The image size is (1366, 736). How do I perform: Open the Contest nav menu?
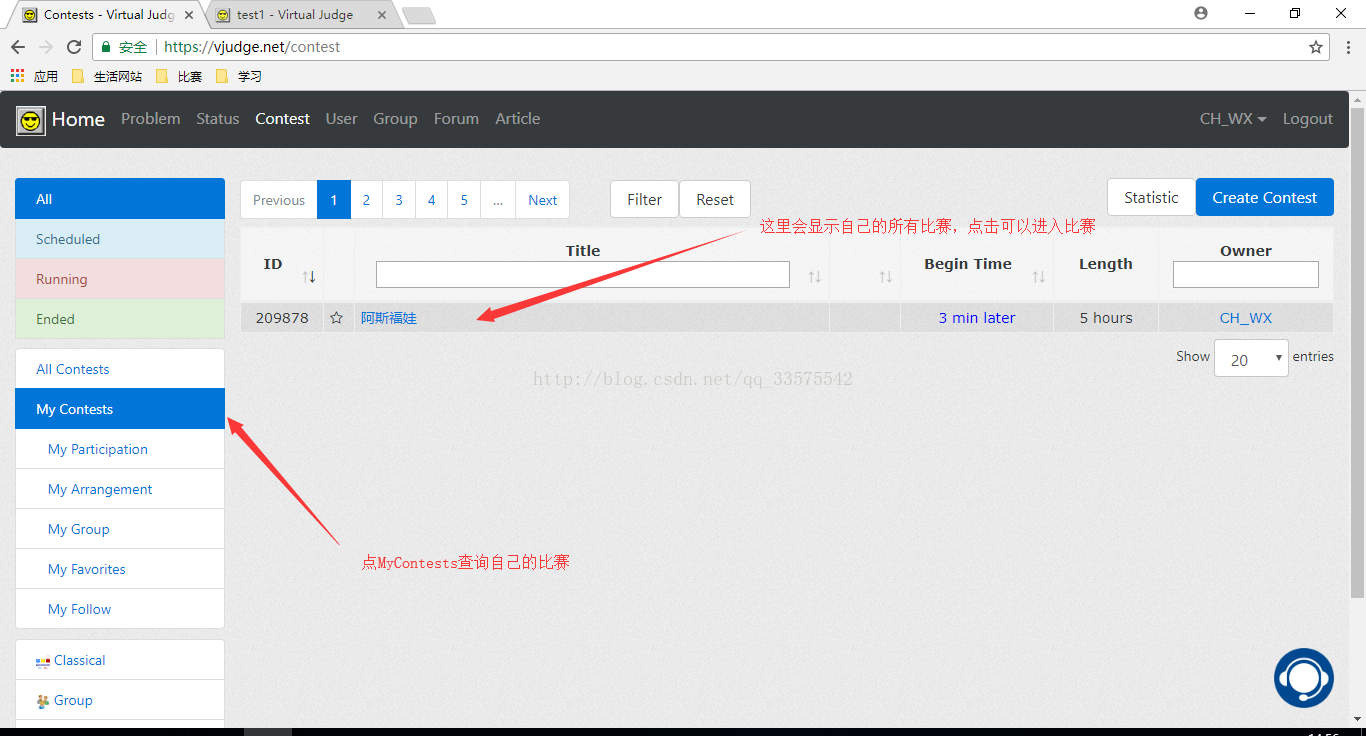point(282,119)
